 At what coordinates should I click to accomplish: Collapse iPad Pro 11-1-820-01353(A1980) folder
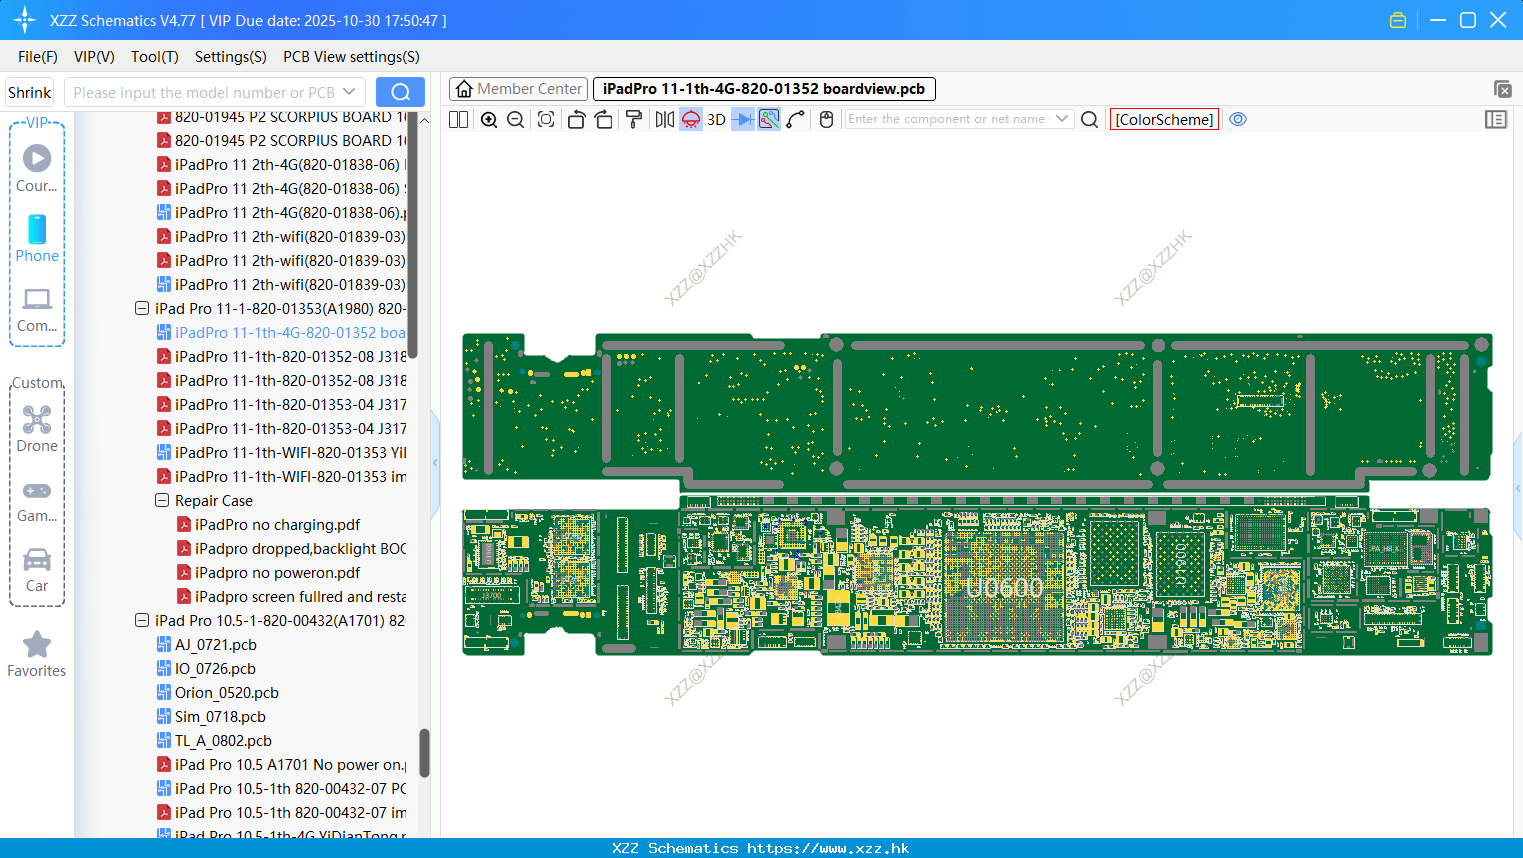142,309
